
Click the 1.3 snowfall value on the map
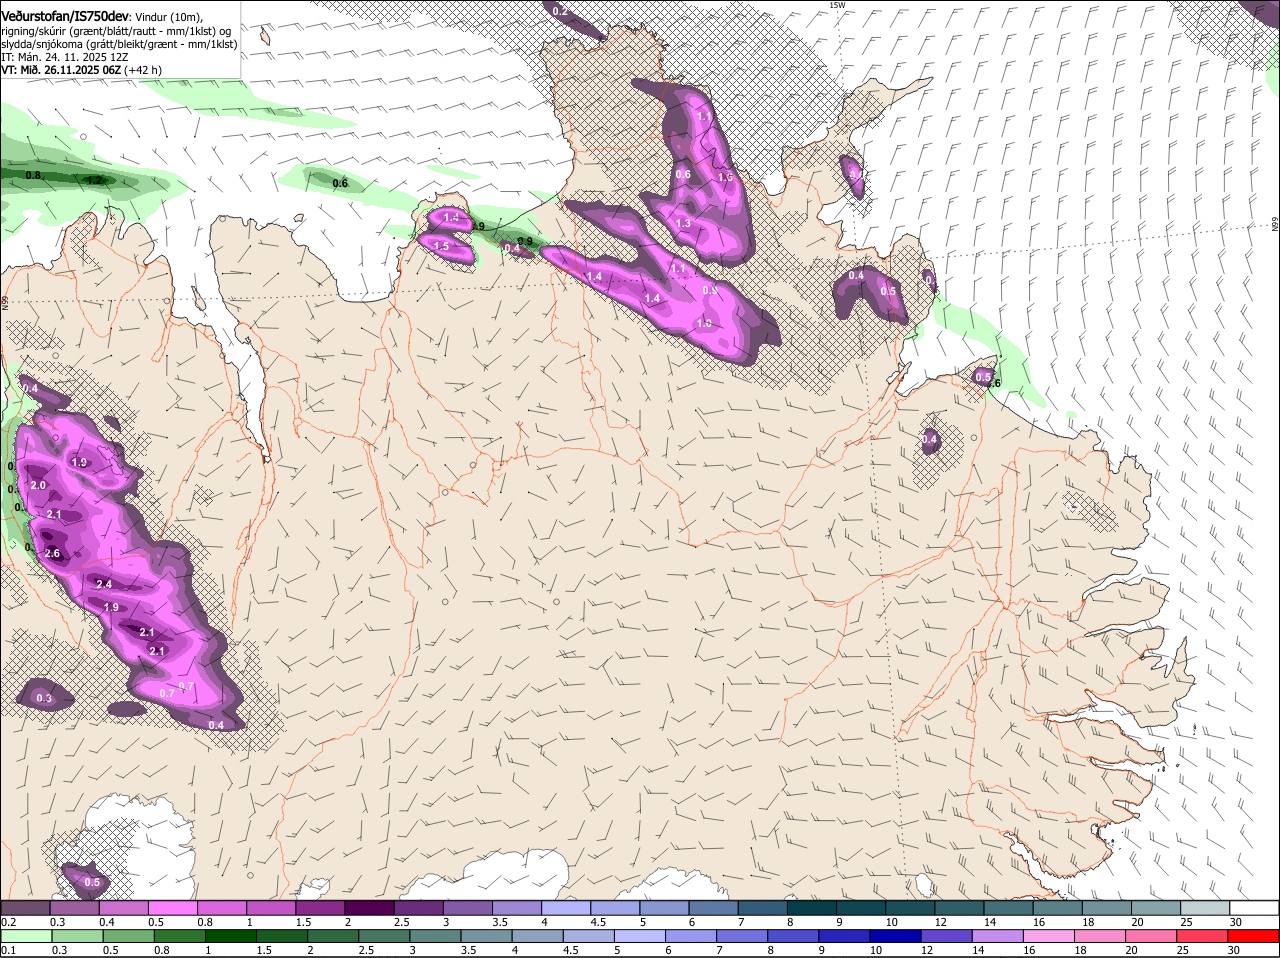point(684,224)
